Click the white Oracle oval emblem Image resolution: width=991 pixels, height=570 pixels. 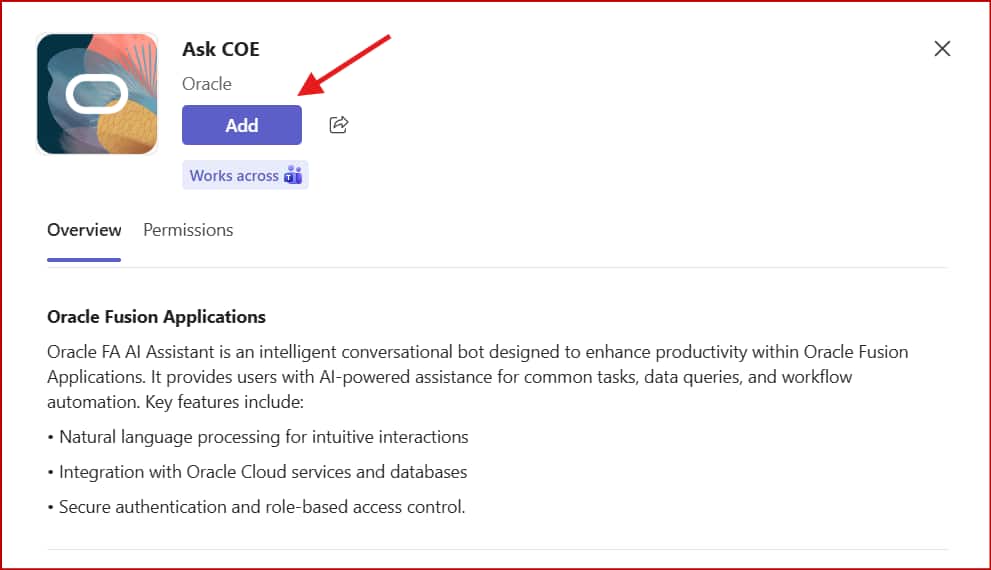pyautogui.click(x=96, y=94)
